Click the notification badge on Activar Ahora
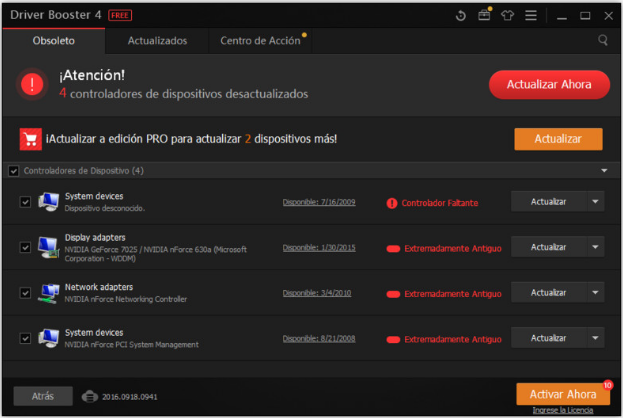Viewport: 623px width, 418px height. (608, 385)
